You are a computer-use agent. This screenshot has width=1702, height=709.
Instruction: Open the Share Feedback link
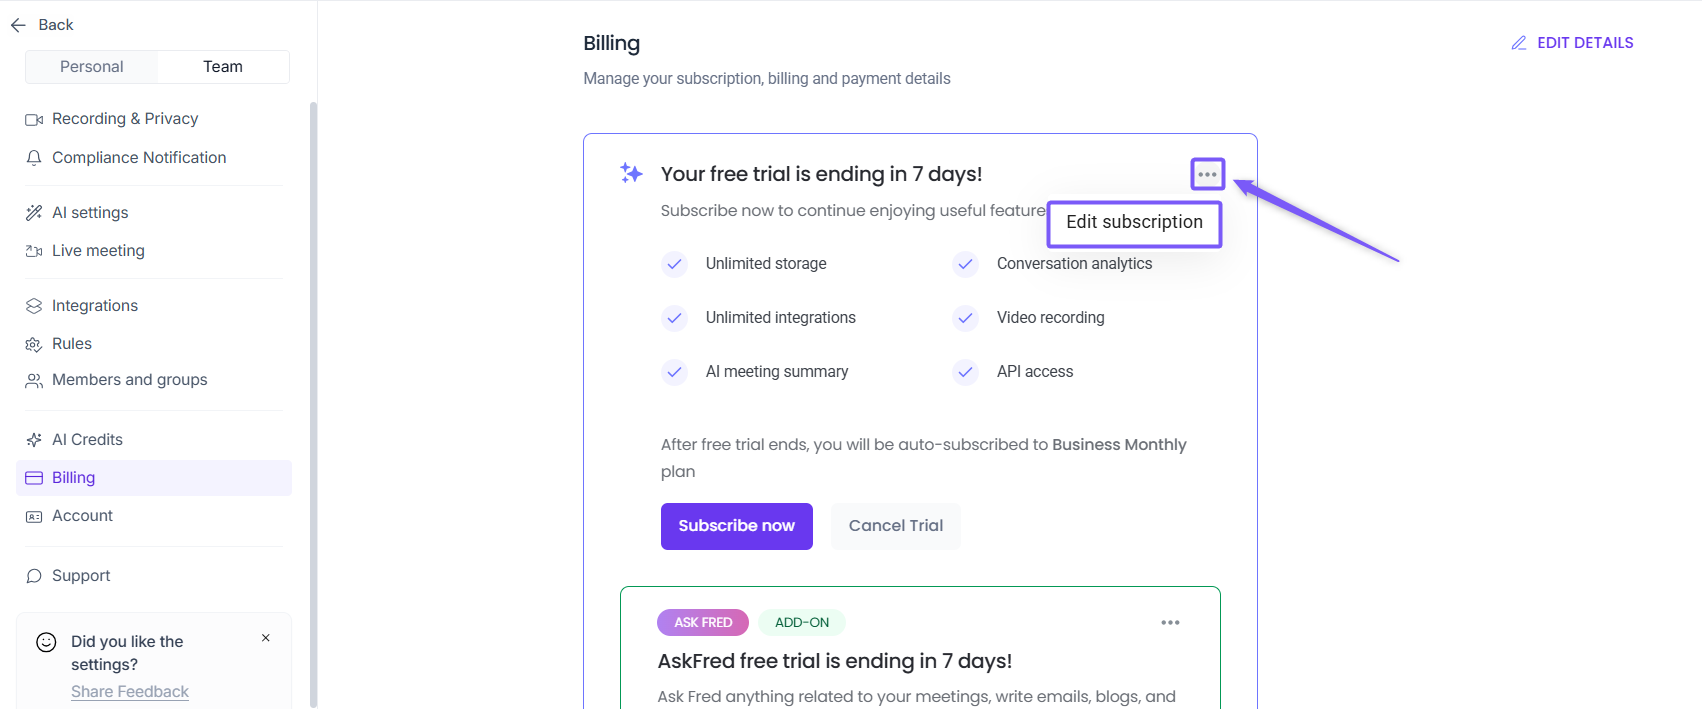tap(130, 692)
